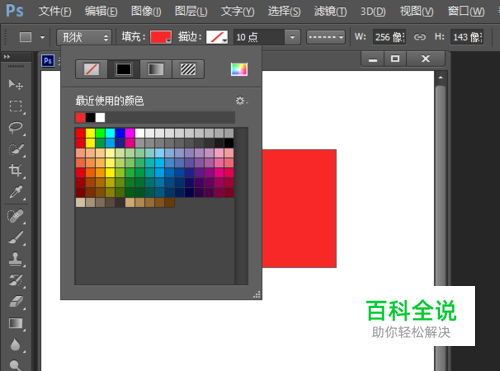The image size is (500, 371).
Task: Select the Rectangular Marquee tool
Action: pos(15,106)
